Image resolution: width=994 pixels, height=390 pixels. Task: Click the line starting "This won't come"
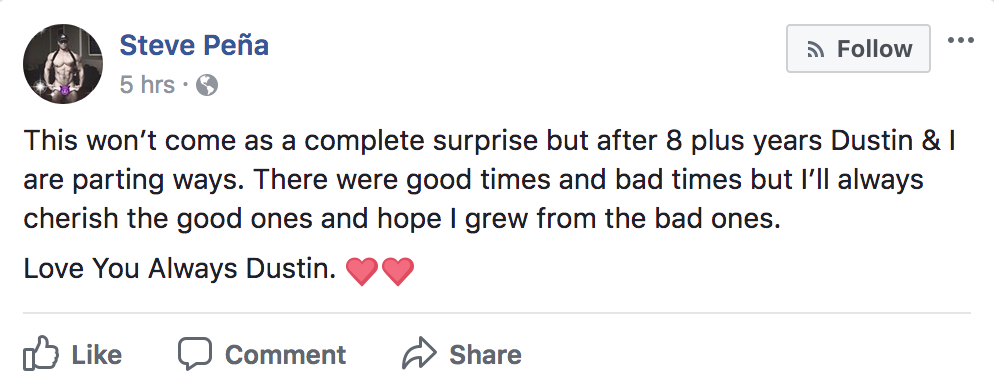click(489, 141)
